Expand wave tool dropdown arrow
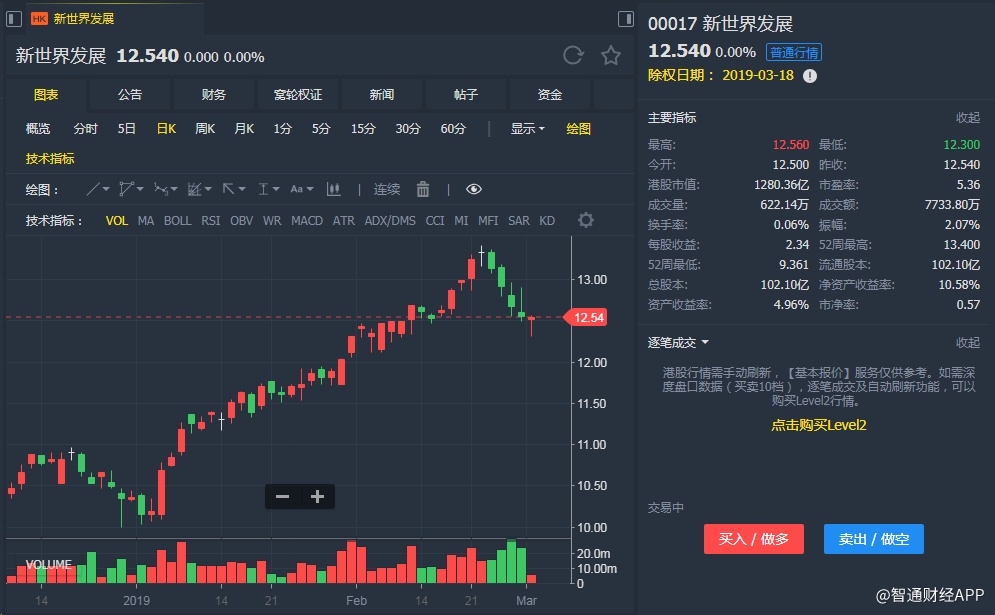The image size is (995, 615). pos(174,189)
